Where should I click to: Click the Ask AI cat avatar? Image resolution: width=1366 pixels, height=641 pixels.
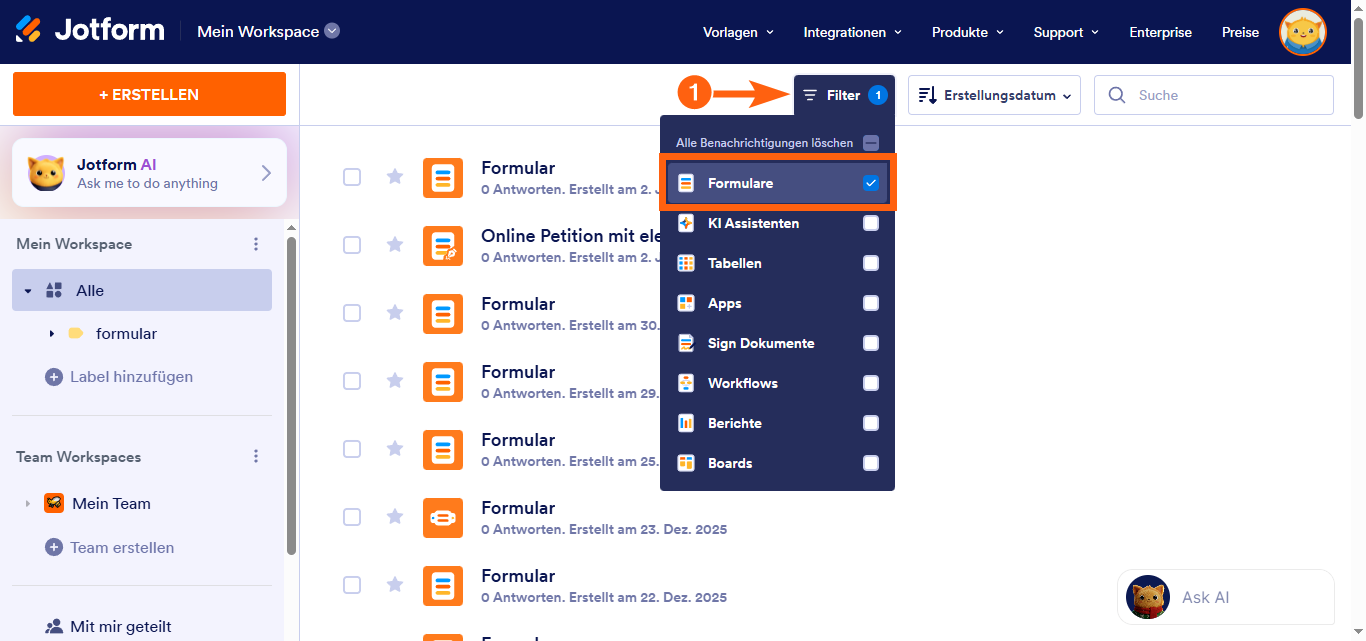1148,597
